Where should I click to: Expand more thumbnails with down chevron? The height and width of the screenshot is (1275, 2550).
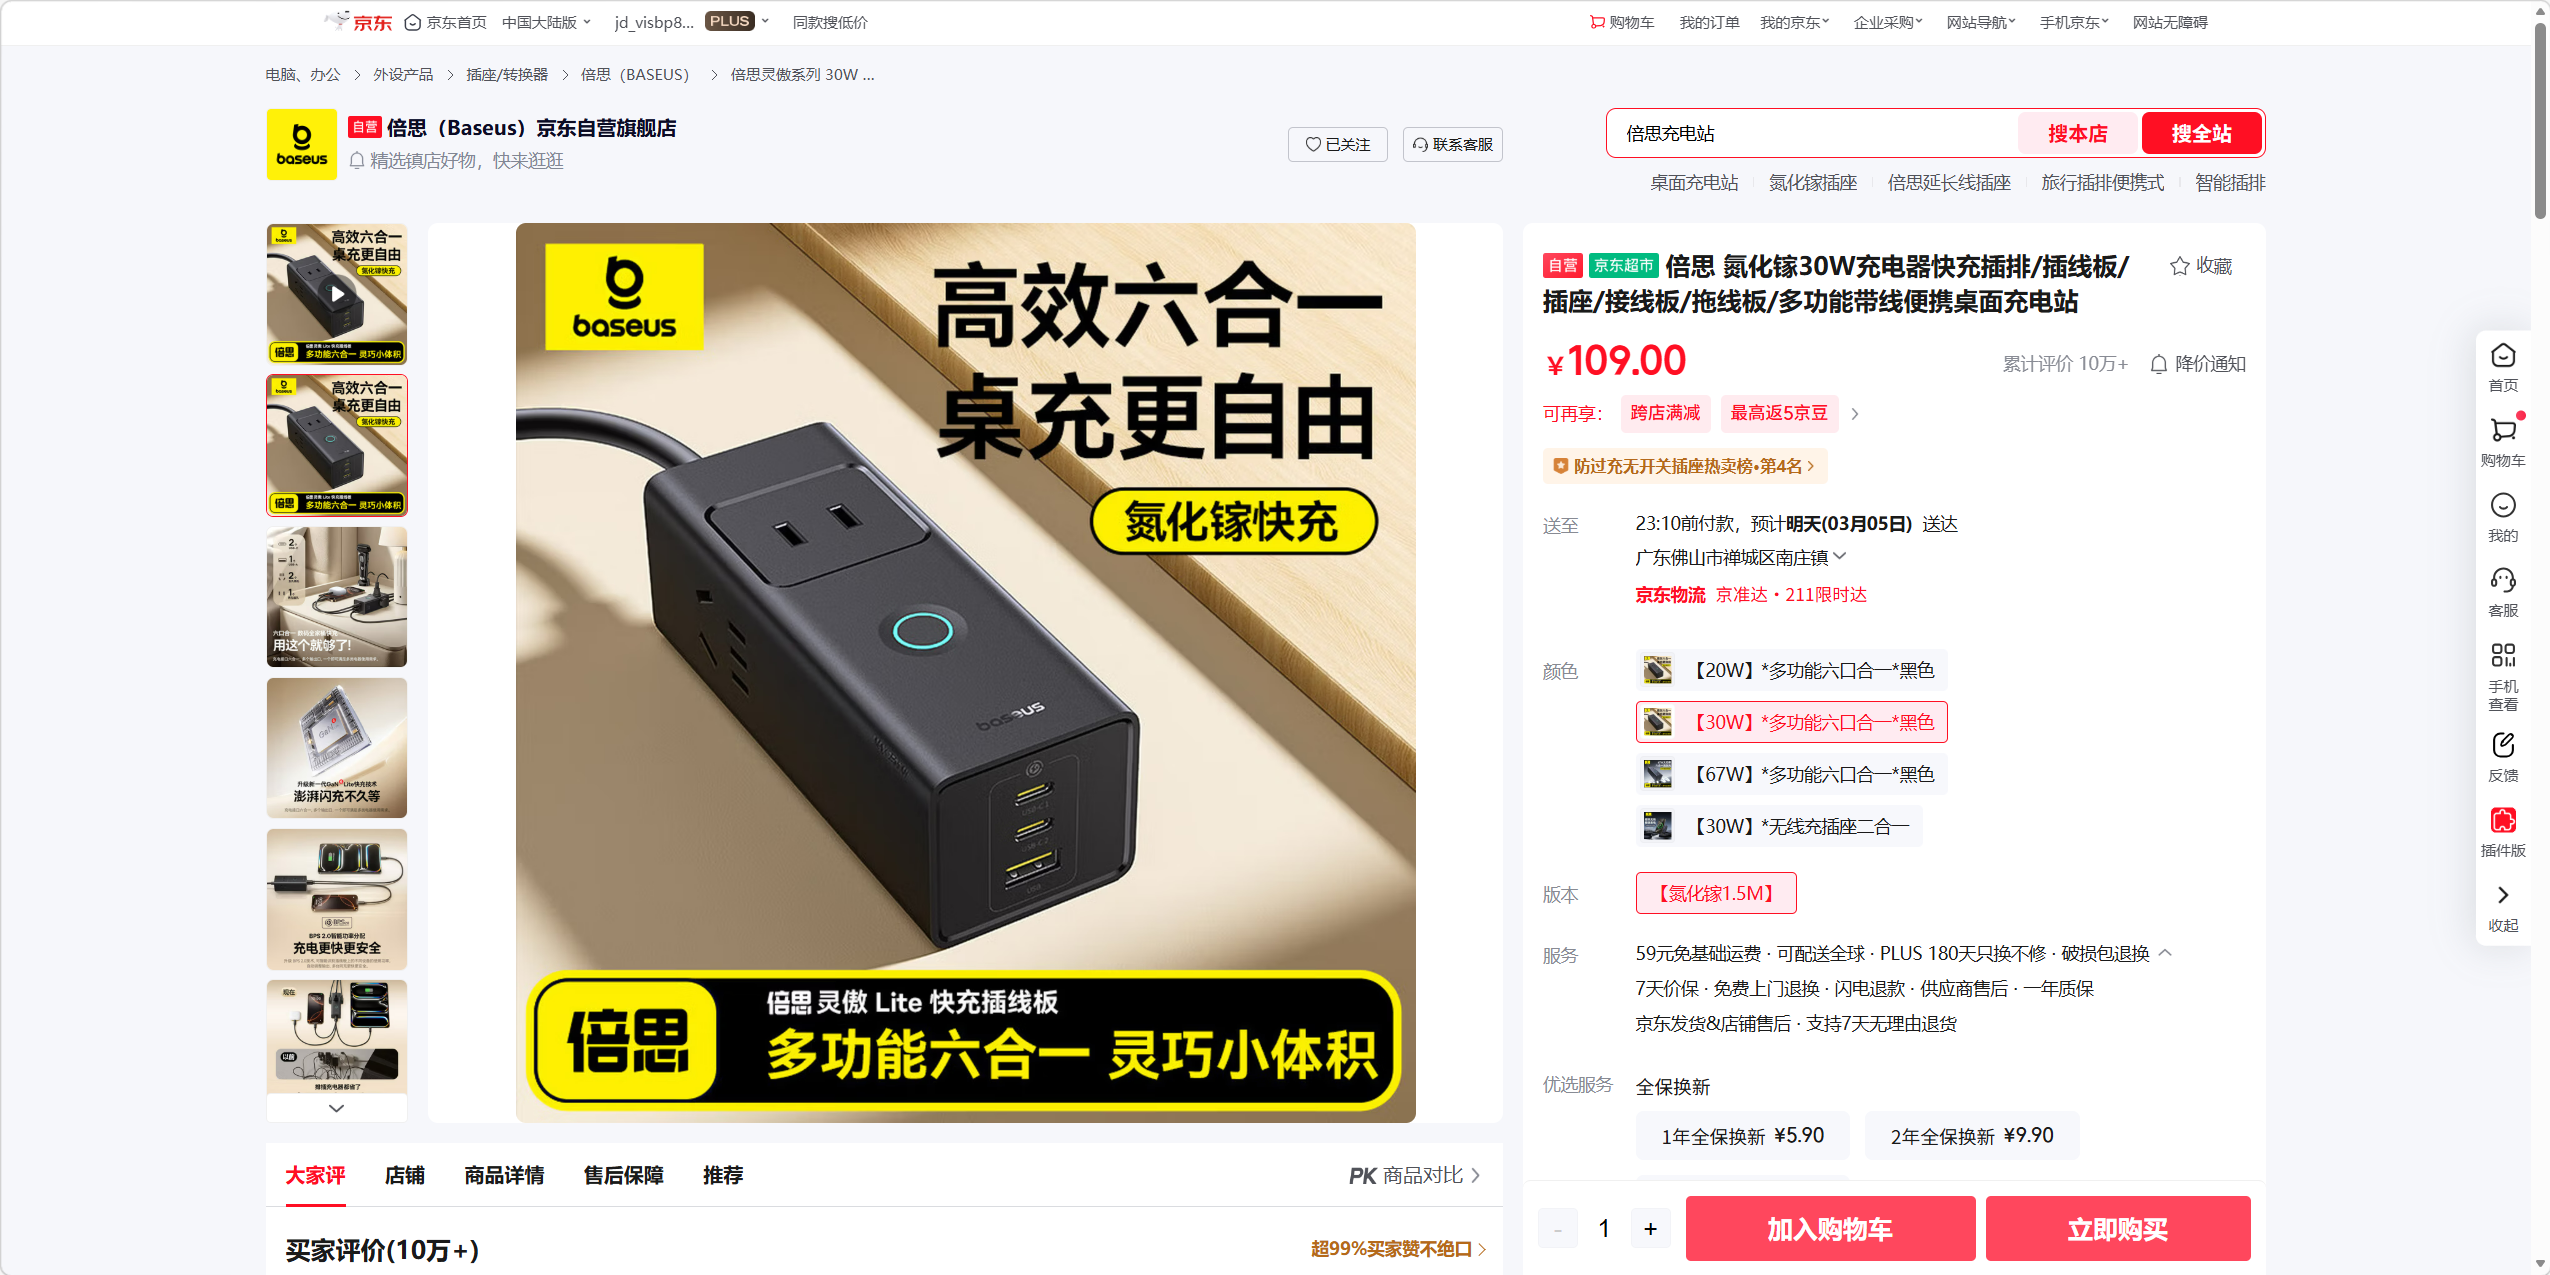click(336, 1108)
